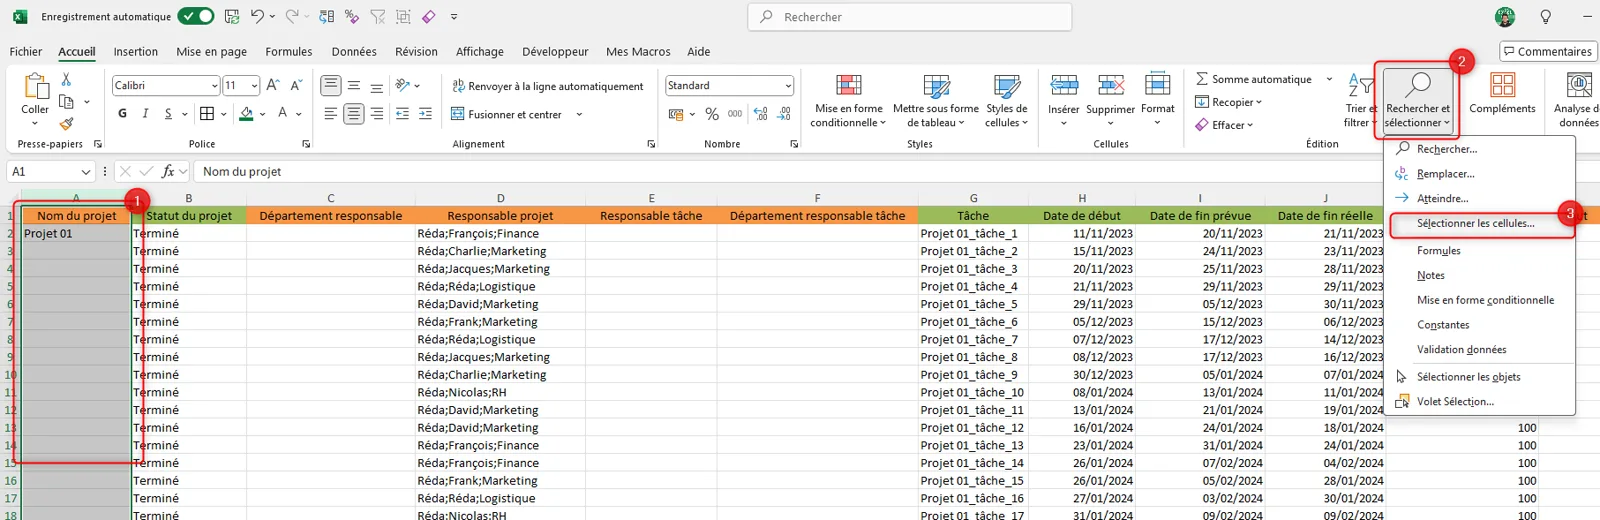Click the redo arrow icon
The width and height of the screenshot is (1600, 520).
pos(291,16)
